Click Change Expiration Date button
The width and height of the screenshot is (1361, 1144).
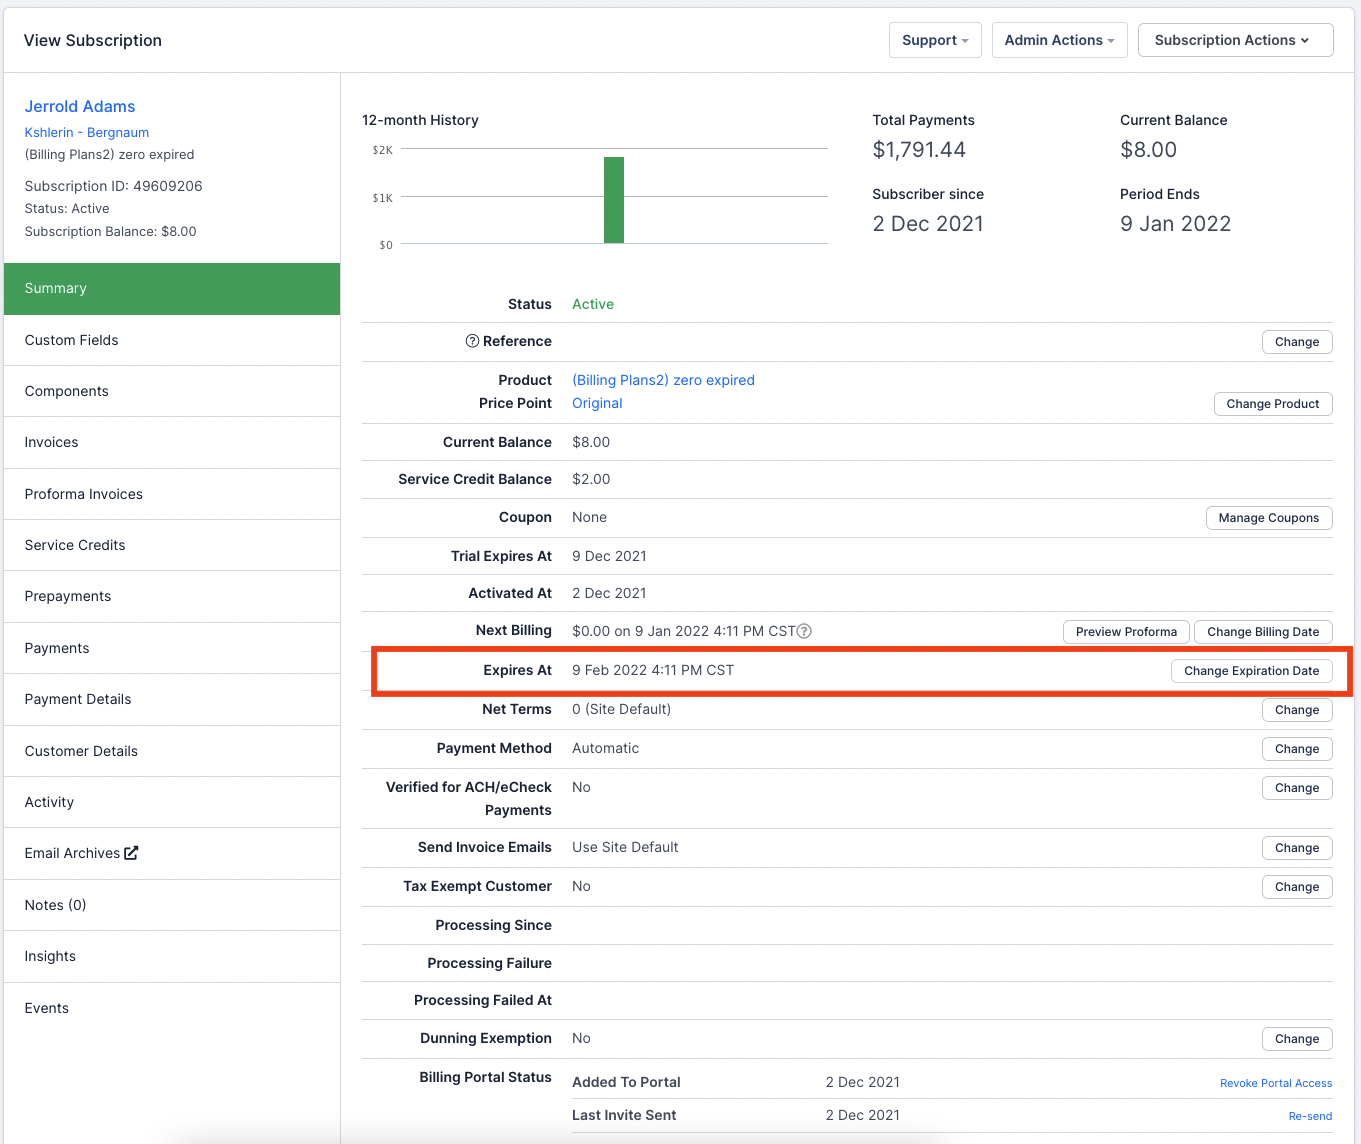pos(1252,671)
